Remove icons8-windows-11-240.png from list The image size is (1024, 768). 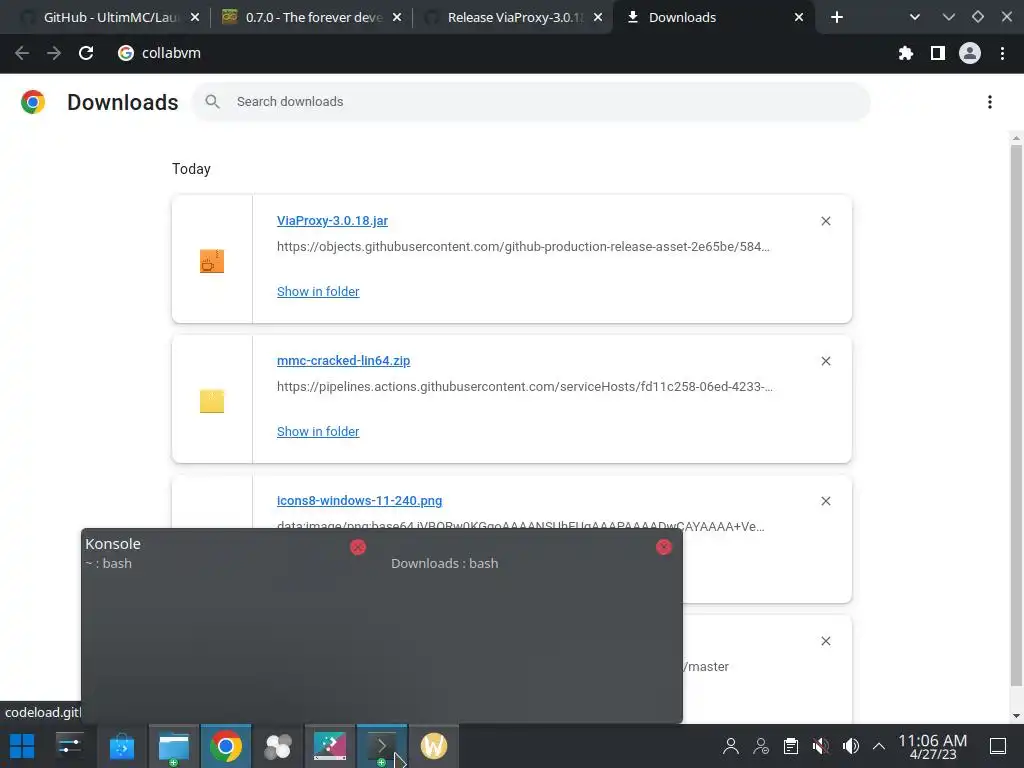coord(826,501)
